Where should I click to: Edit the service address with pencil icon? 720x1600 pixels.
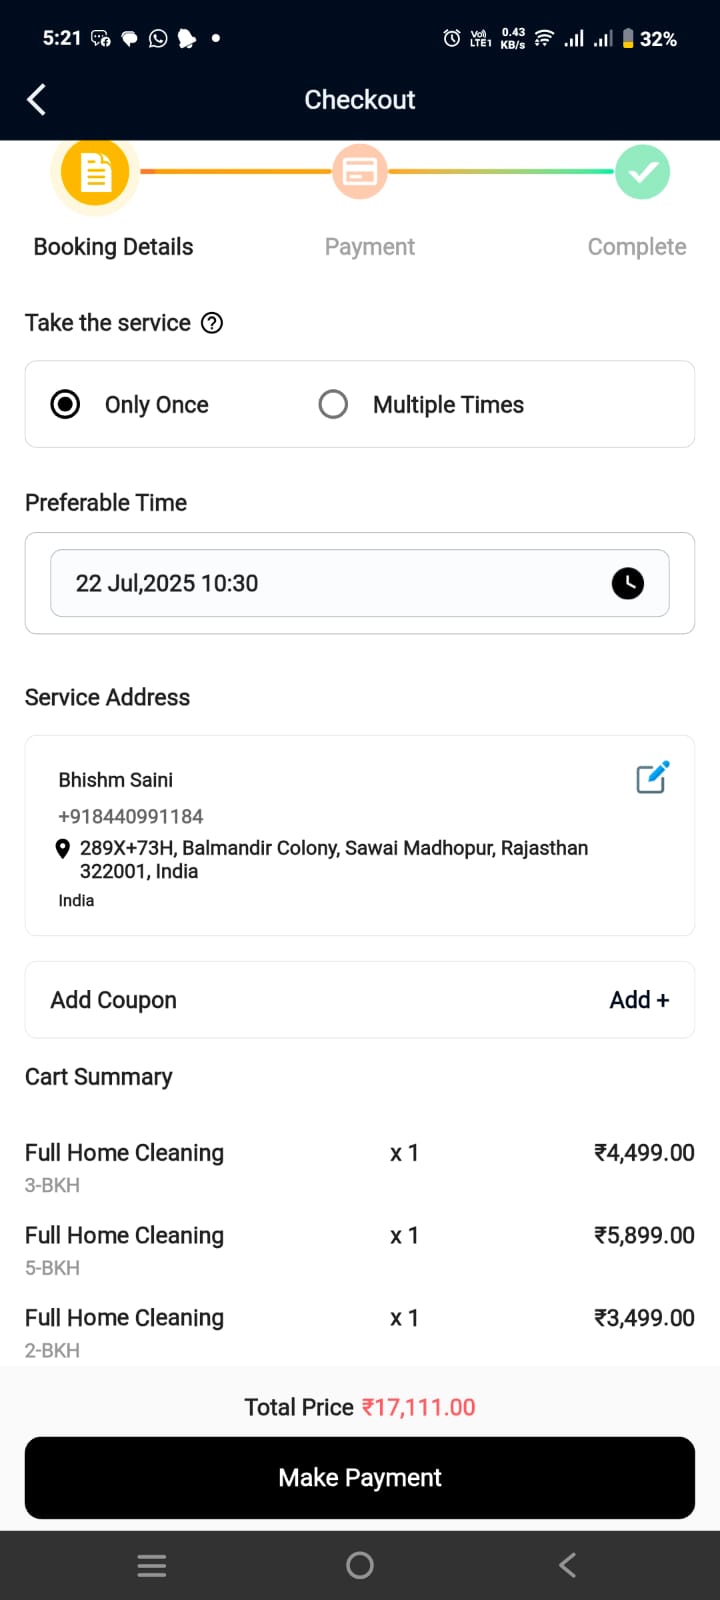point(652,778)
